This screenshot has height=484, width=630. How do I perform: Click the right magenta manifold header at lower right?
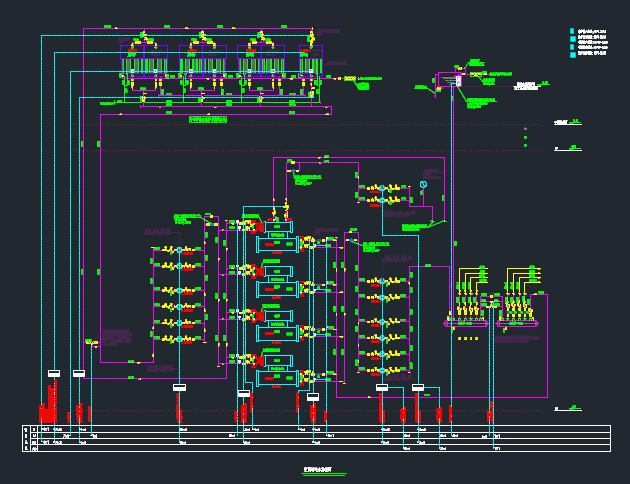tap(518, 323)
